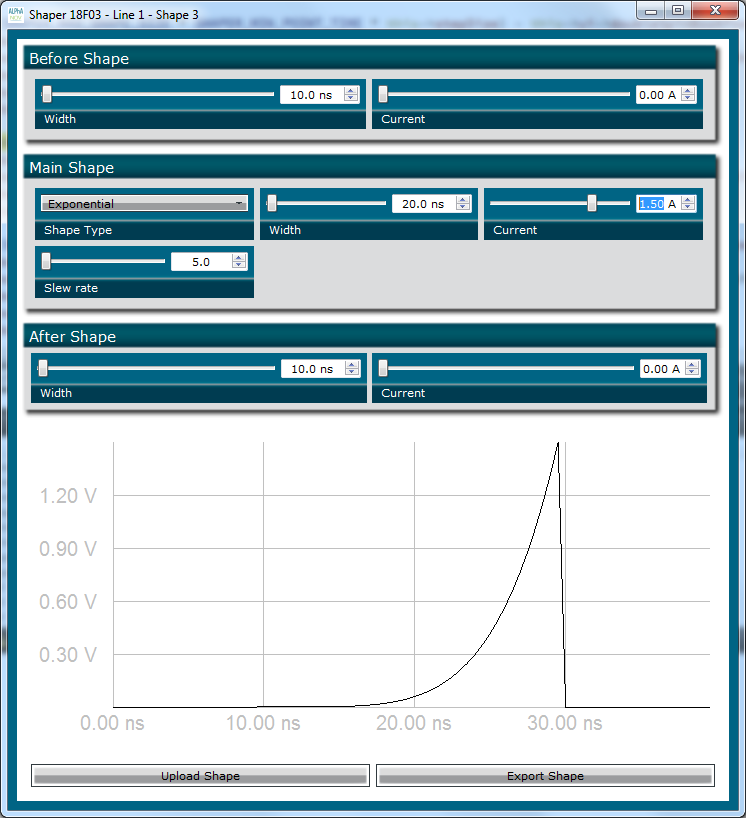Click the Slew rate 5.0 value field

(200, 262)
